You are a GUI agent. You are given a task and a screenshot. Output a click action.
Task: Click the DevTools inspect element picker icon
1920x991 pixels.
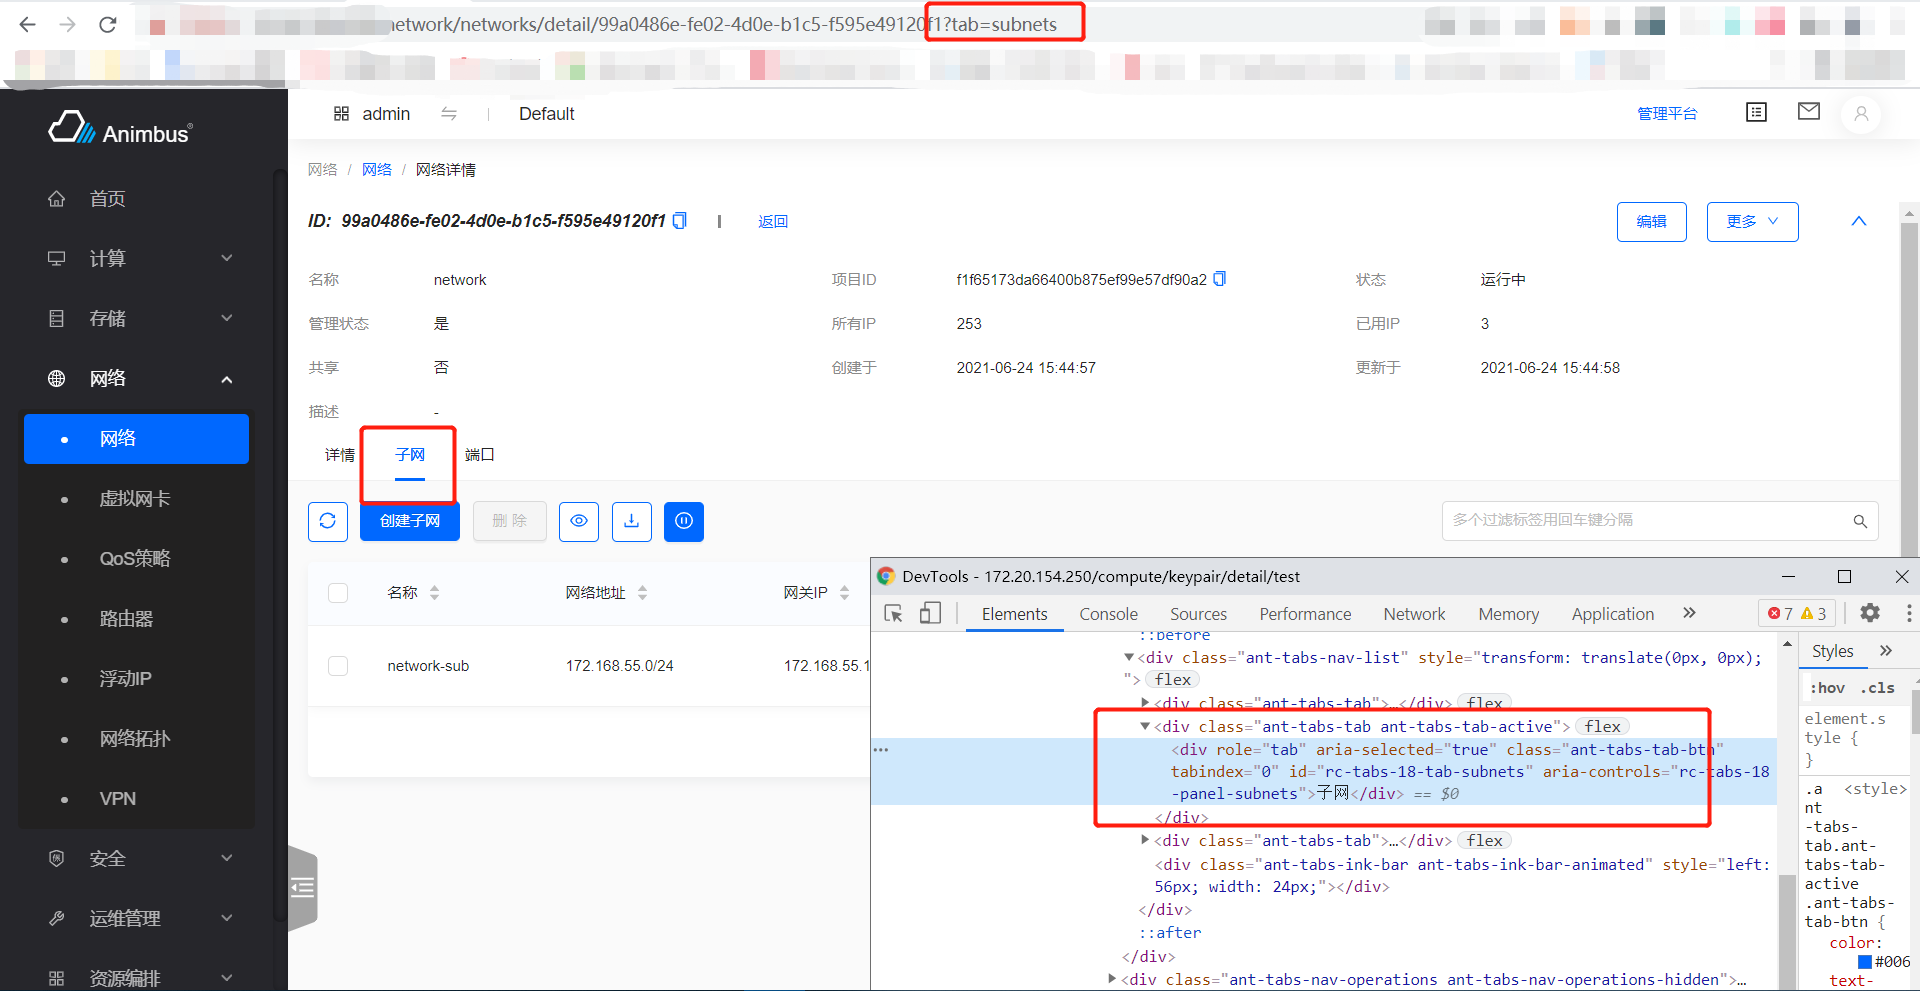[894, 614]
